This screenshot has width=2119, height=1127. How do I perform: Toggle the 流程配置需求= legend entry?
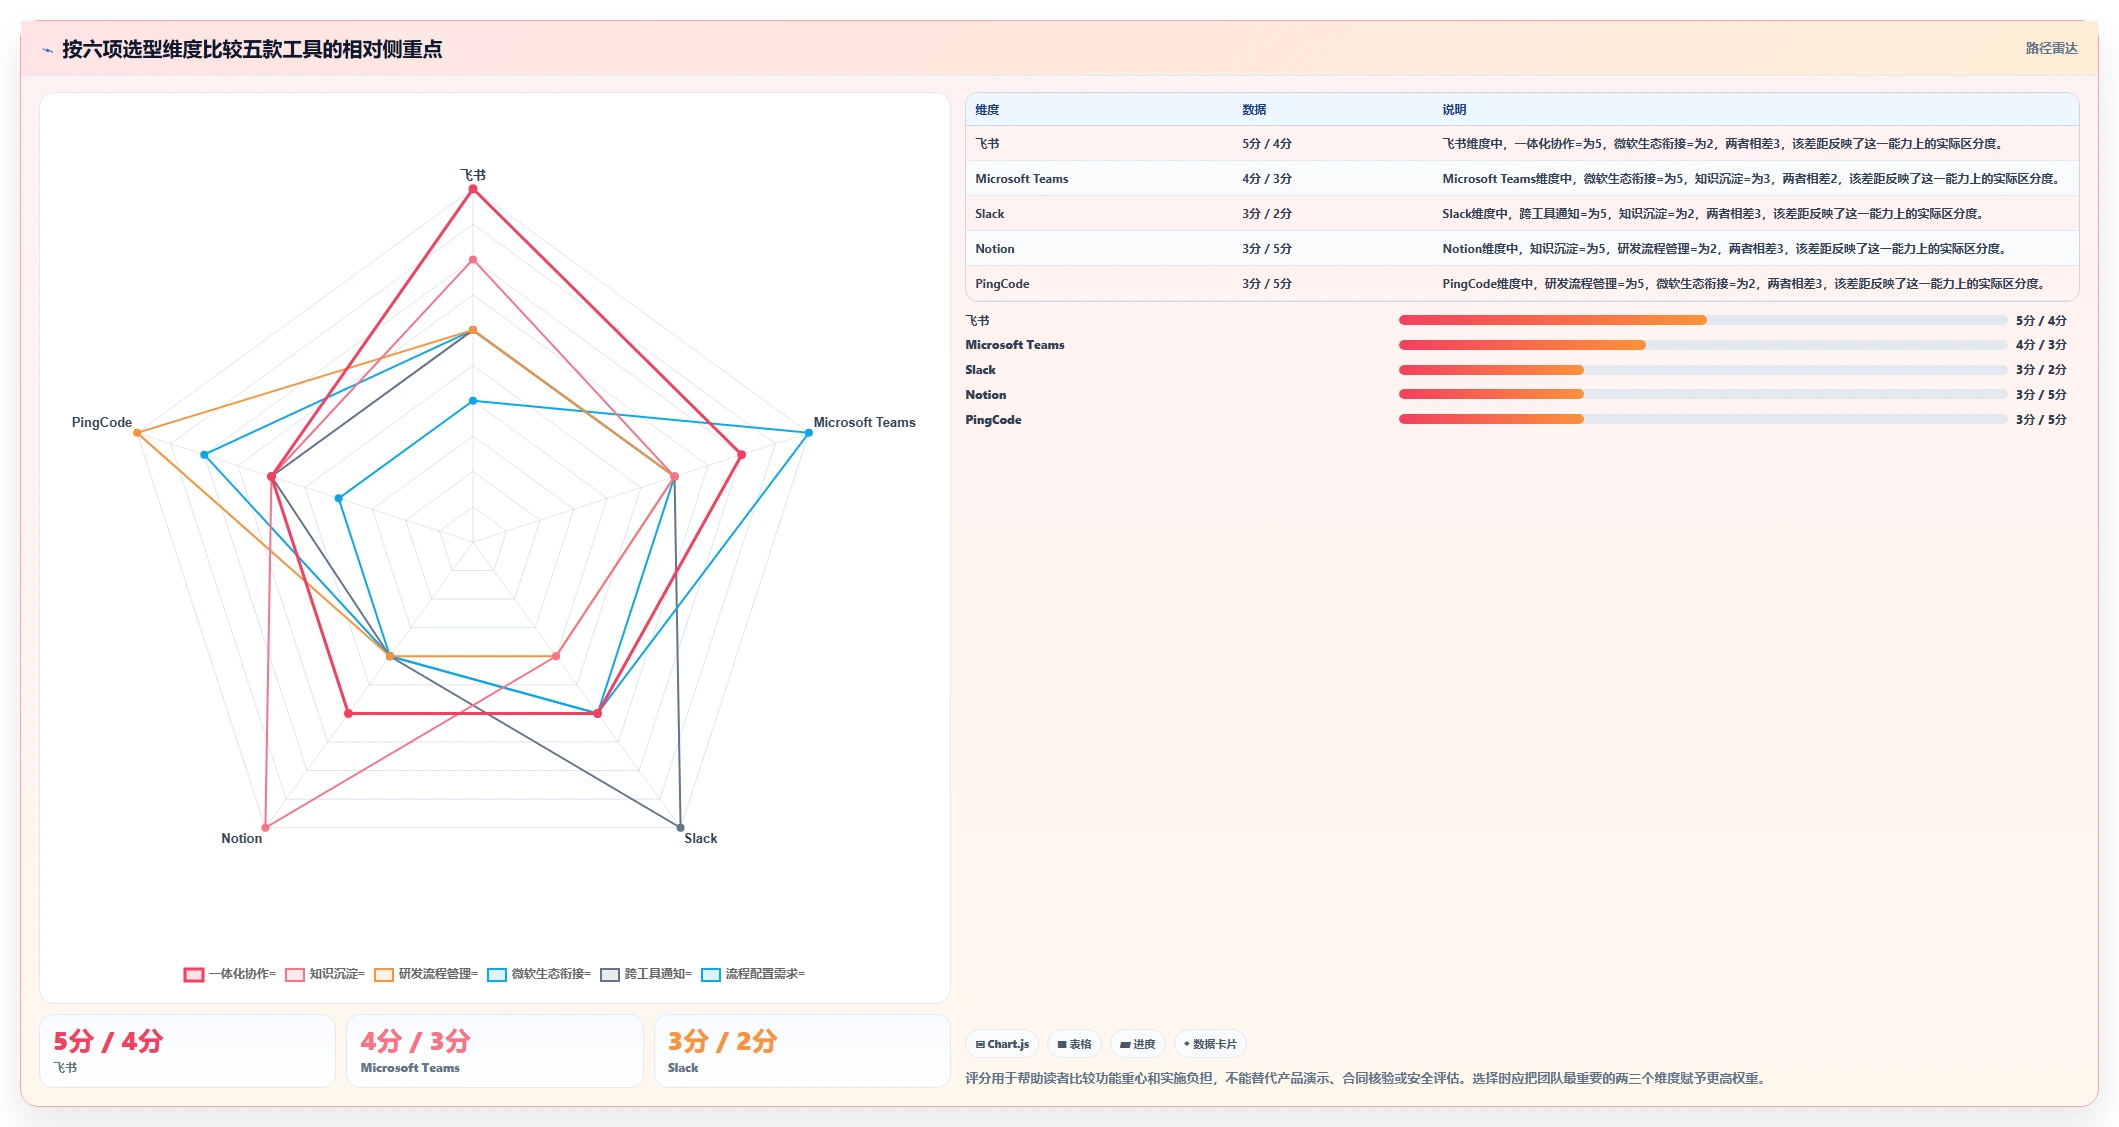click(753, 974)
